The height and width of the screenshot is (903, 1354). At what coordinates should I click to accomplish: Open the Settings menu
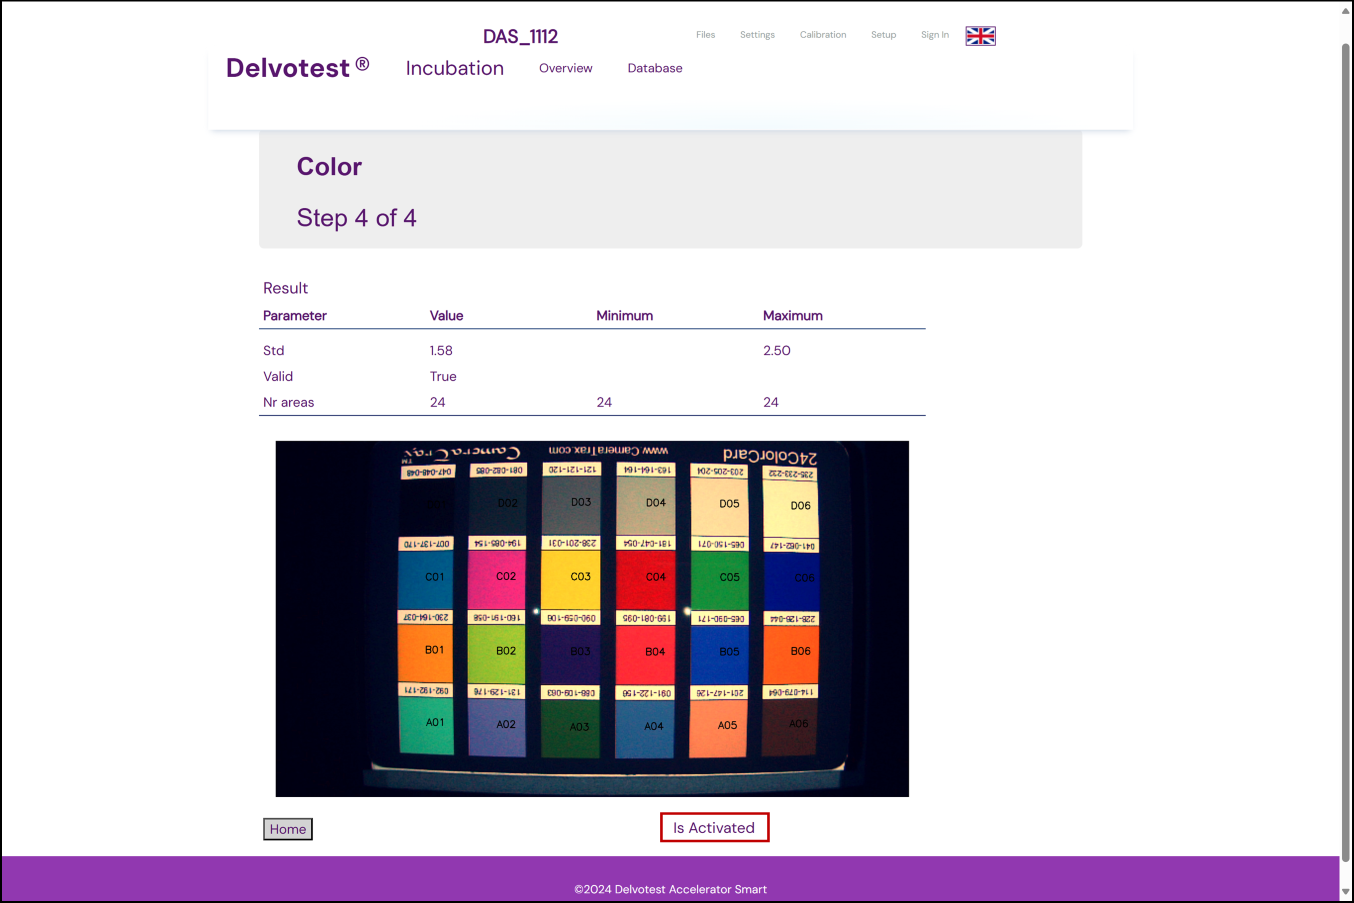pos(757,35)
